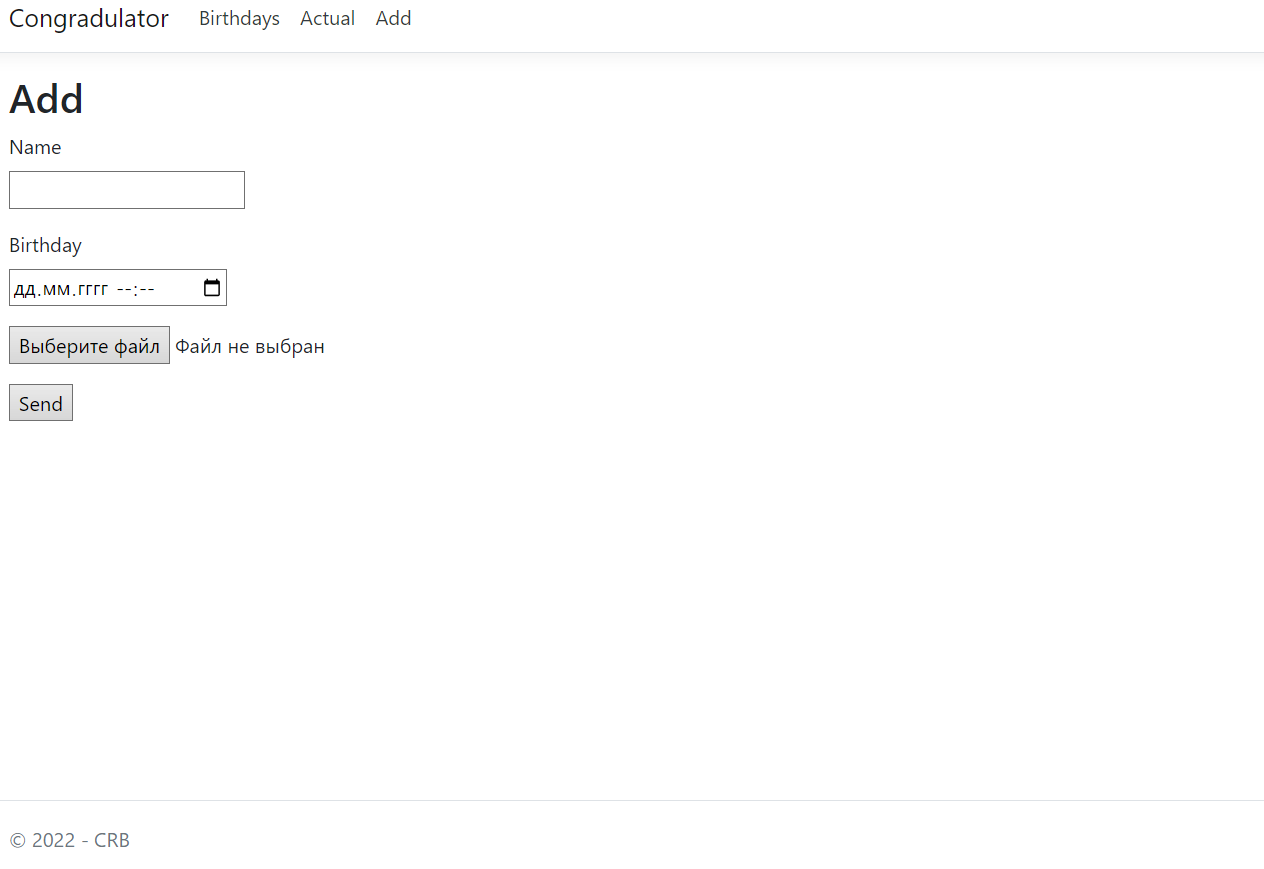The height and width of the screenshot is (869, 1264).
Task: Open the Birthdays page
Action: click(x=239, y=18)
